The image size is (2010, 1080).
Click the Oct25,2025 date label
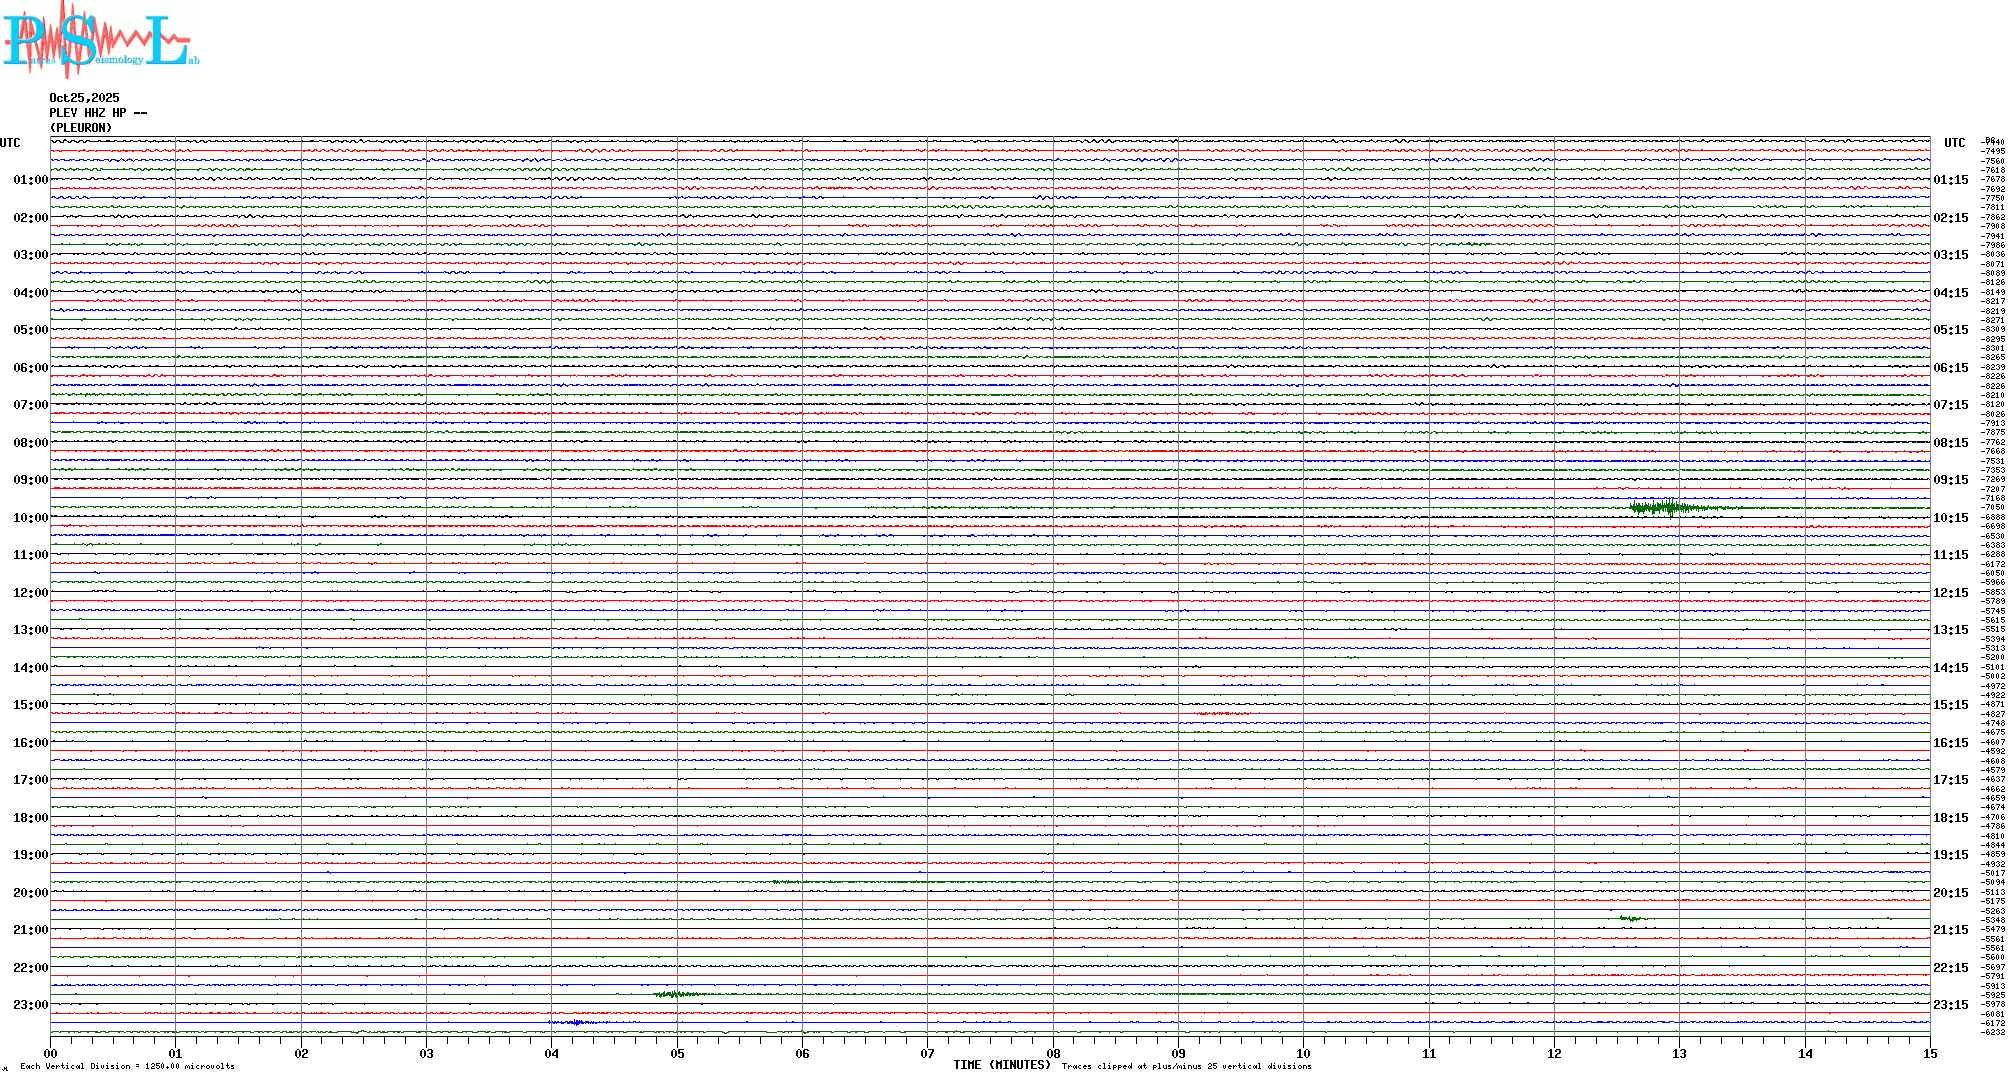[x=84, y=98]
